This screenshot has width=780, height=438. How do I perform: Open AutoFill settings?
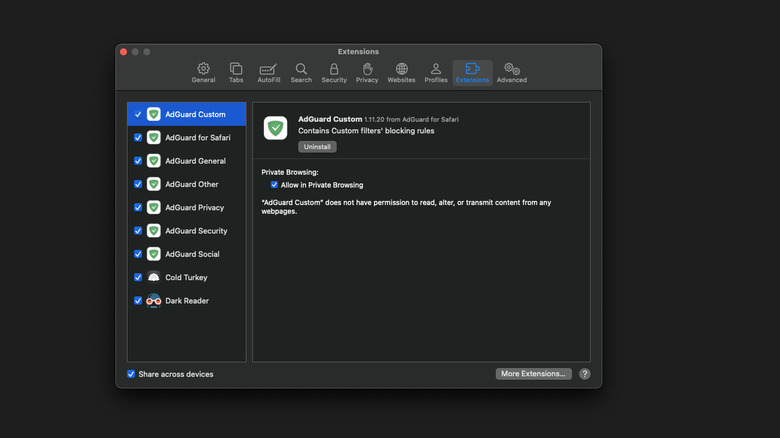(269, 73)
